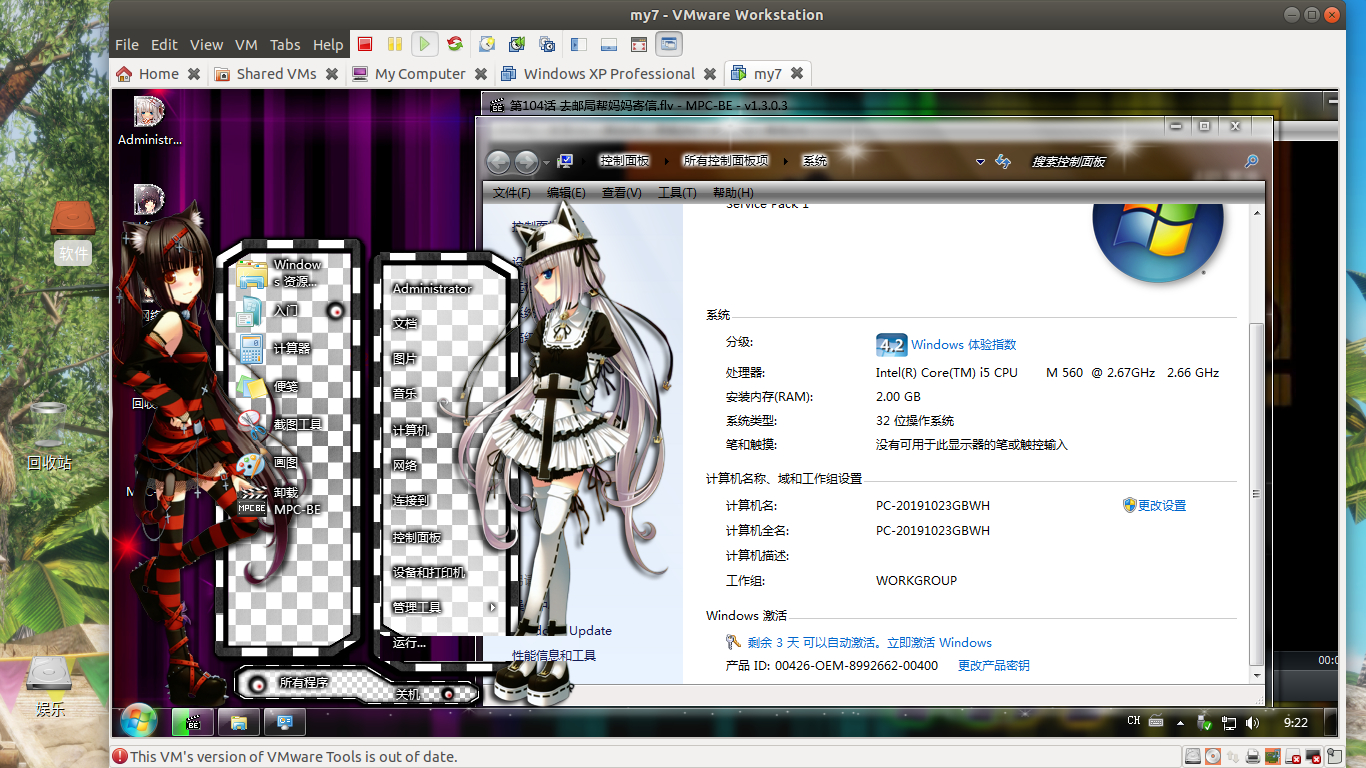The height and width of the screenshot is (768, 1366).
Task: Close the Shared VMs tab
Action: (333, 74)
